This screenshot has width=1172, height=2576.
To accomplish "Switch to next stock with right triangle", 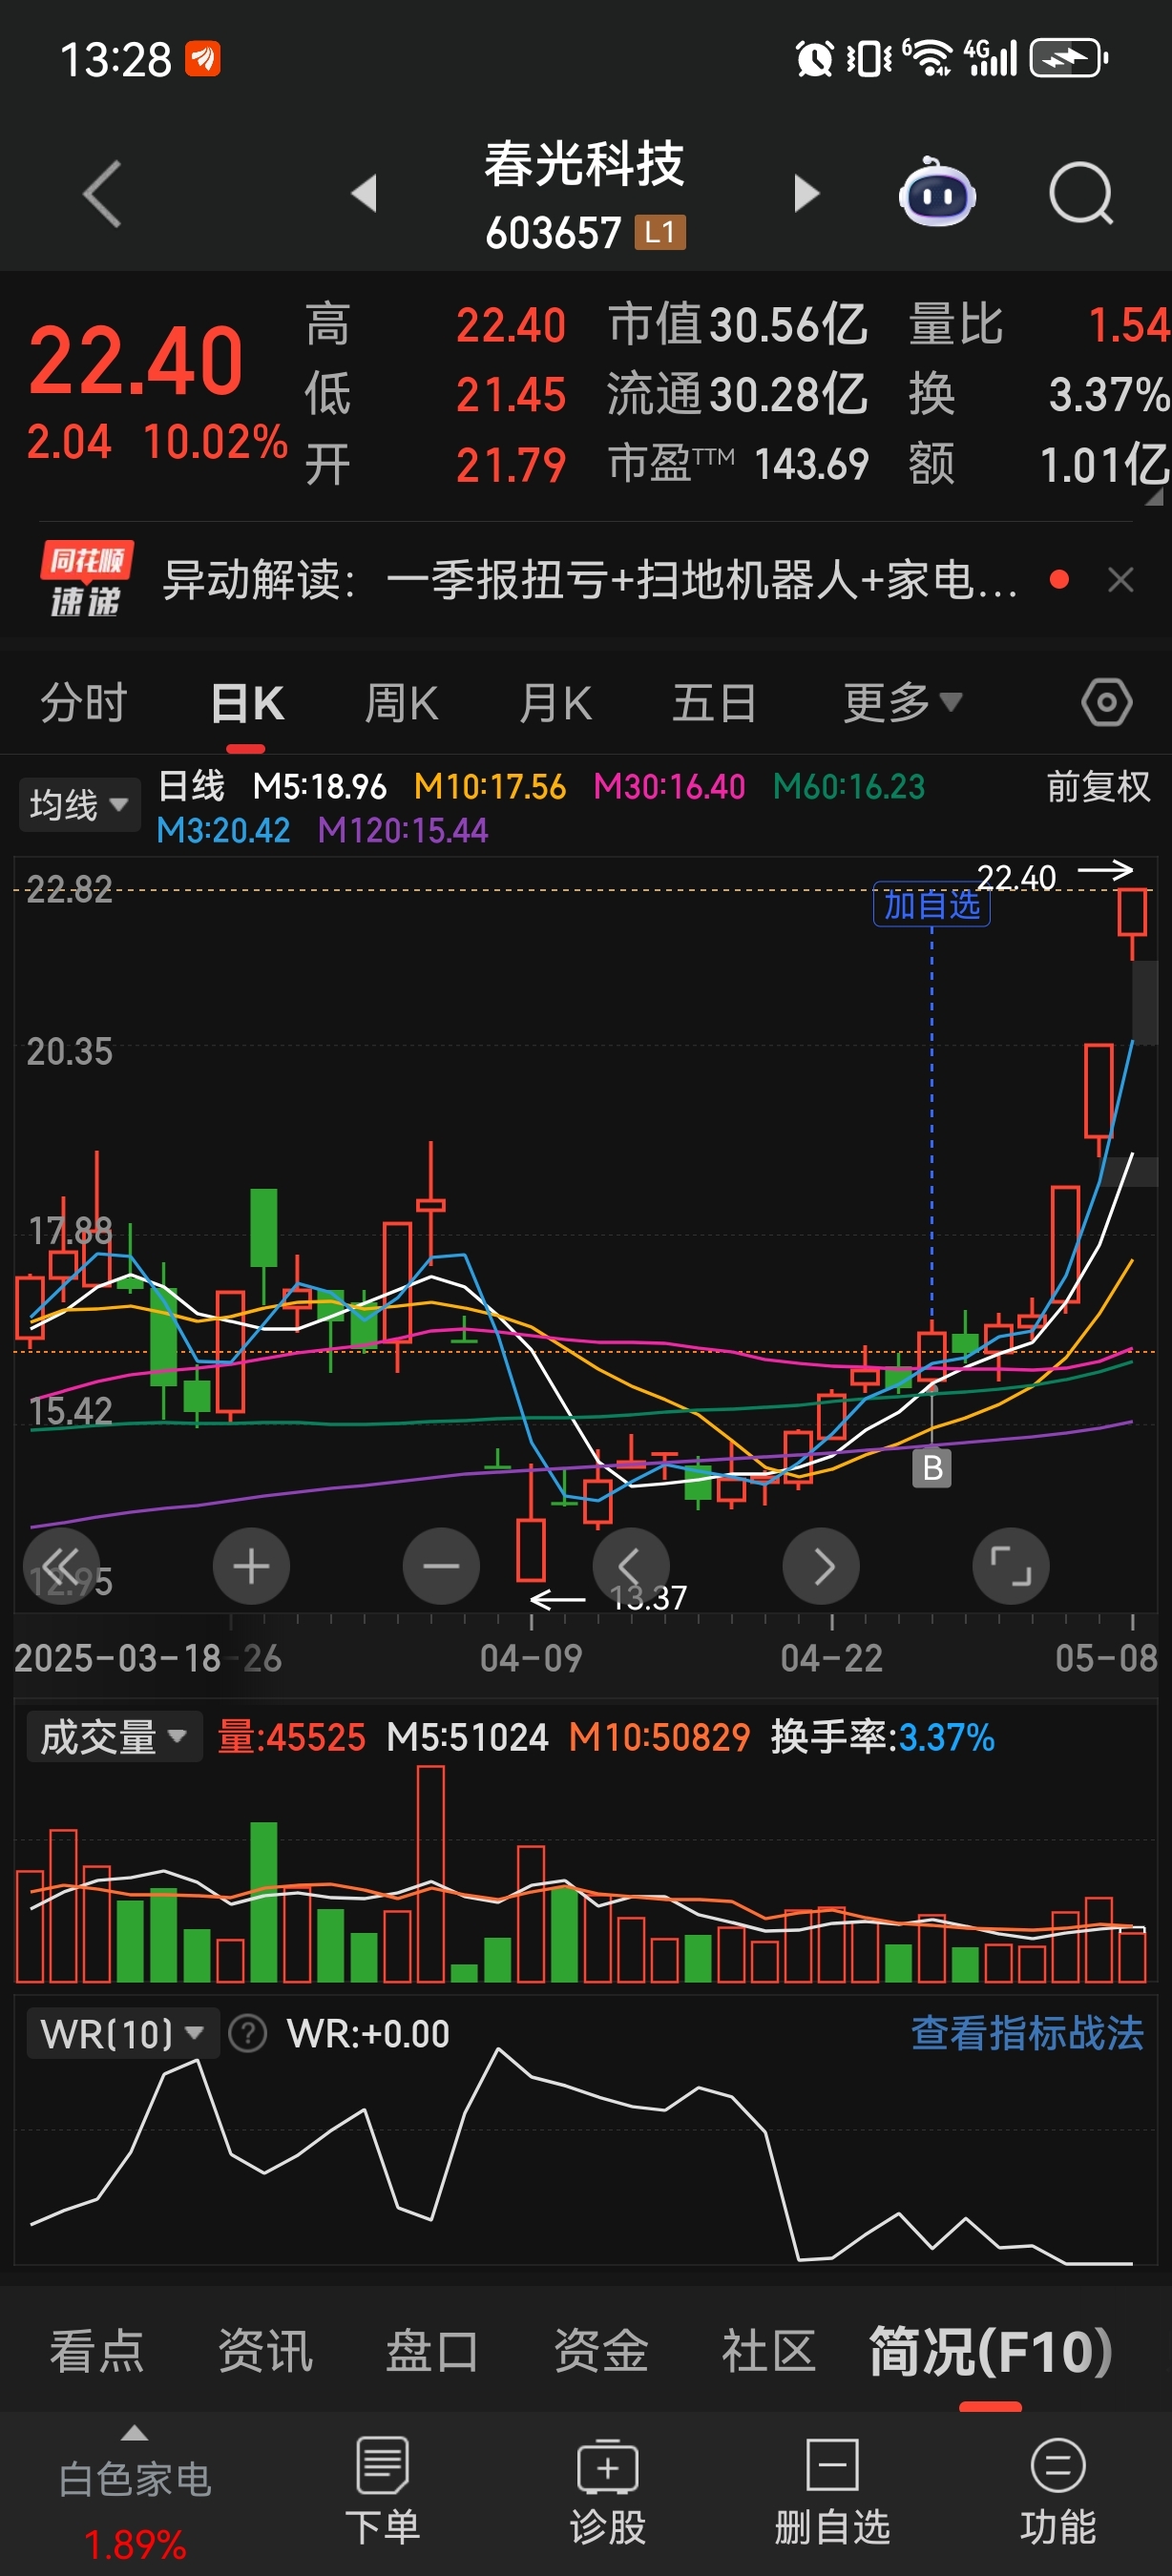I will 806,193.
